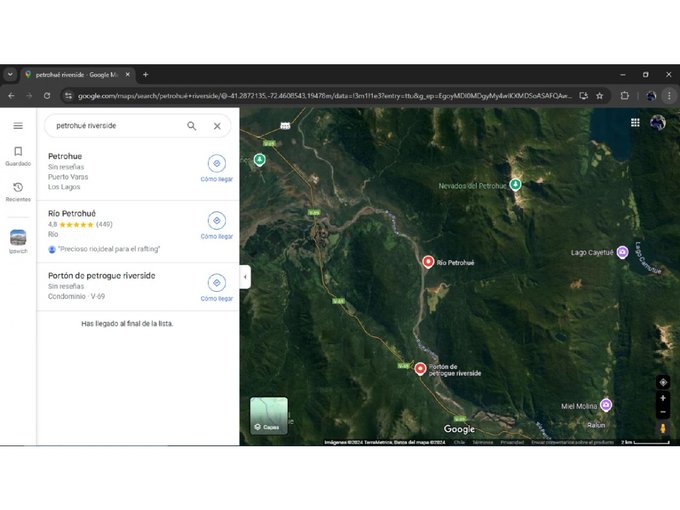Open the tab search dropdown arrow

coord(10,74)
